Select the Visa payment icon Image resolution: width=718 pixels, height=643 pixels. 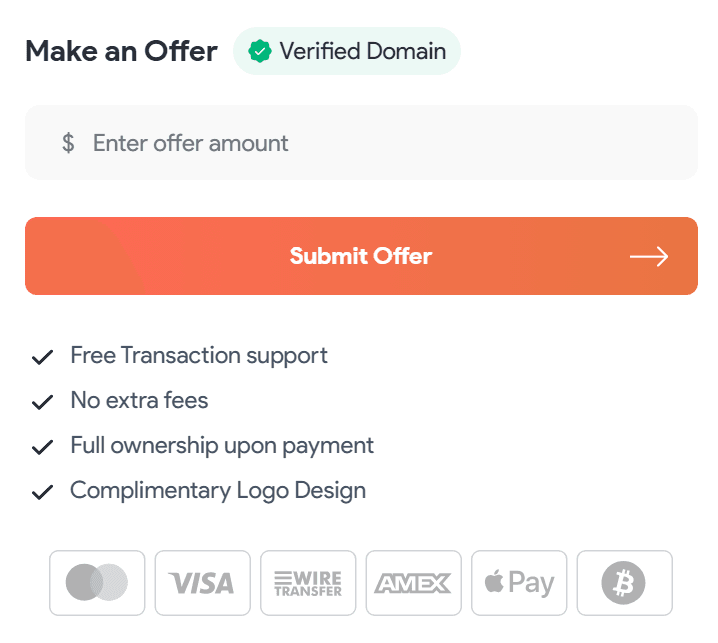coord(202,582)
